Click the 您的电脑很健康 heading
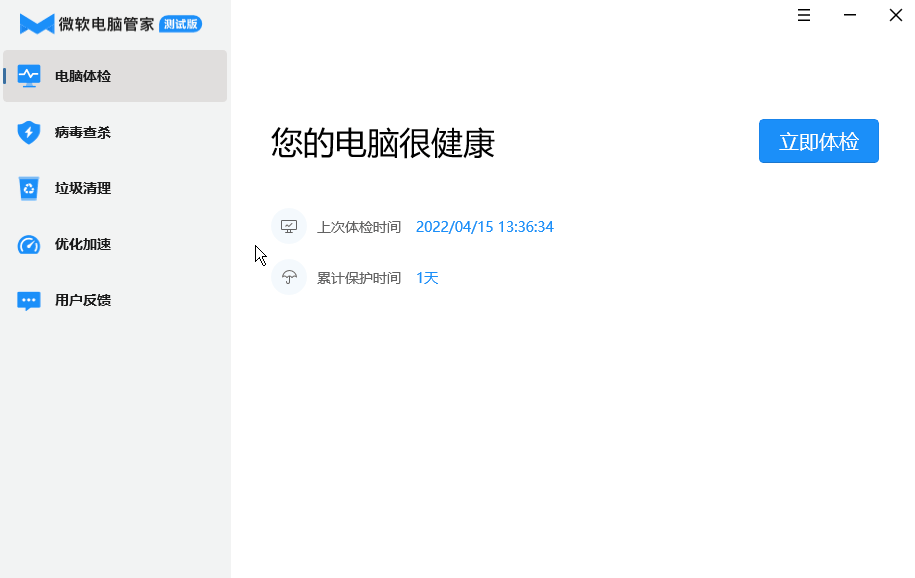This screenshot has width=915, height=578. pos(381,142)
